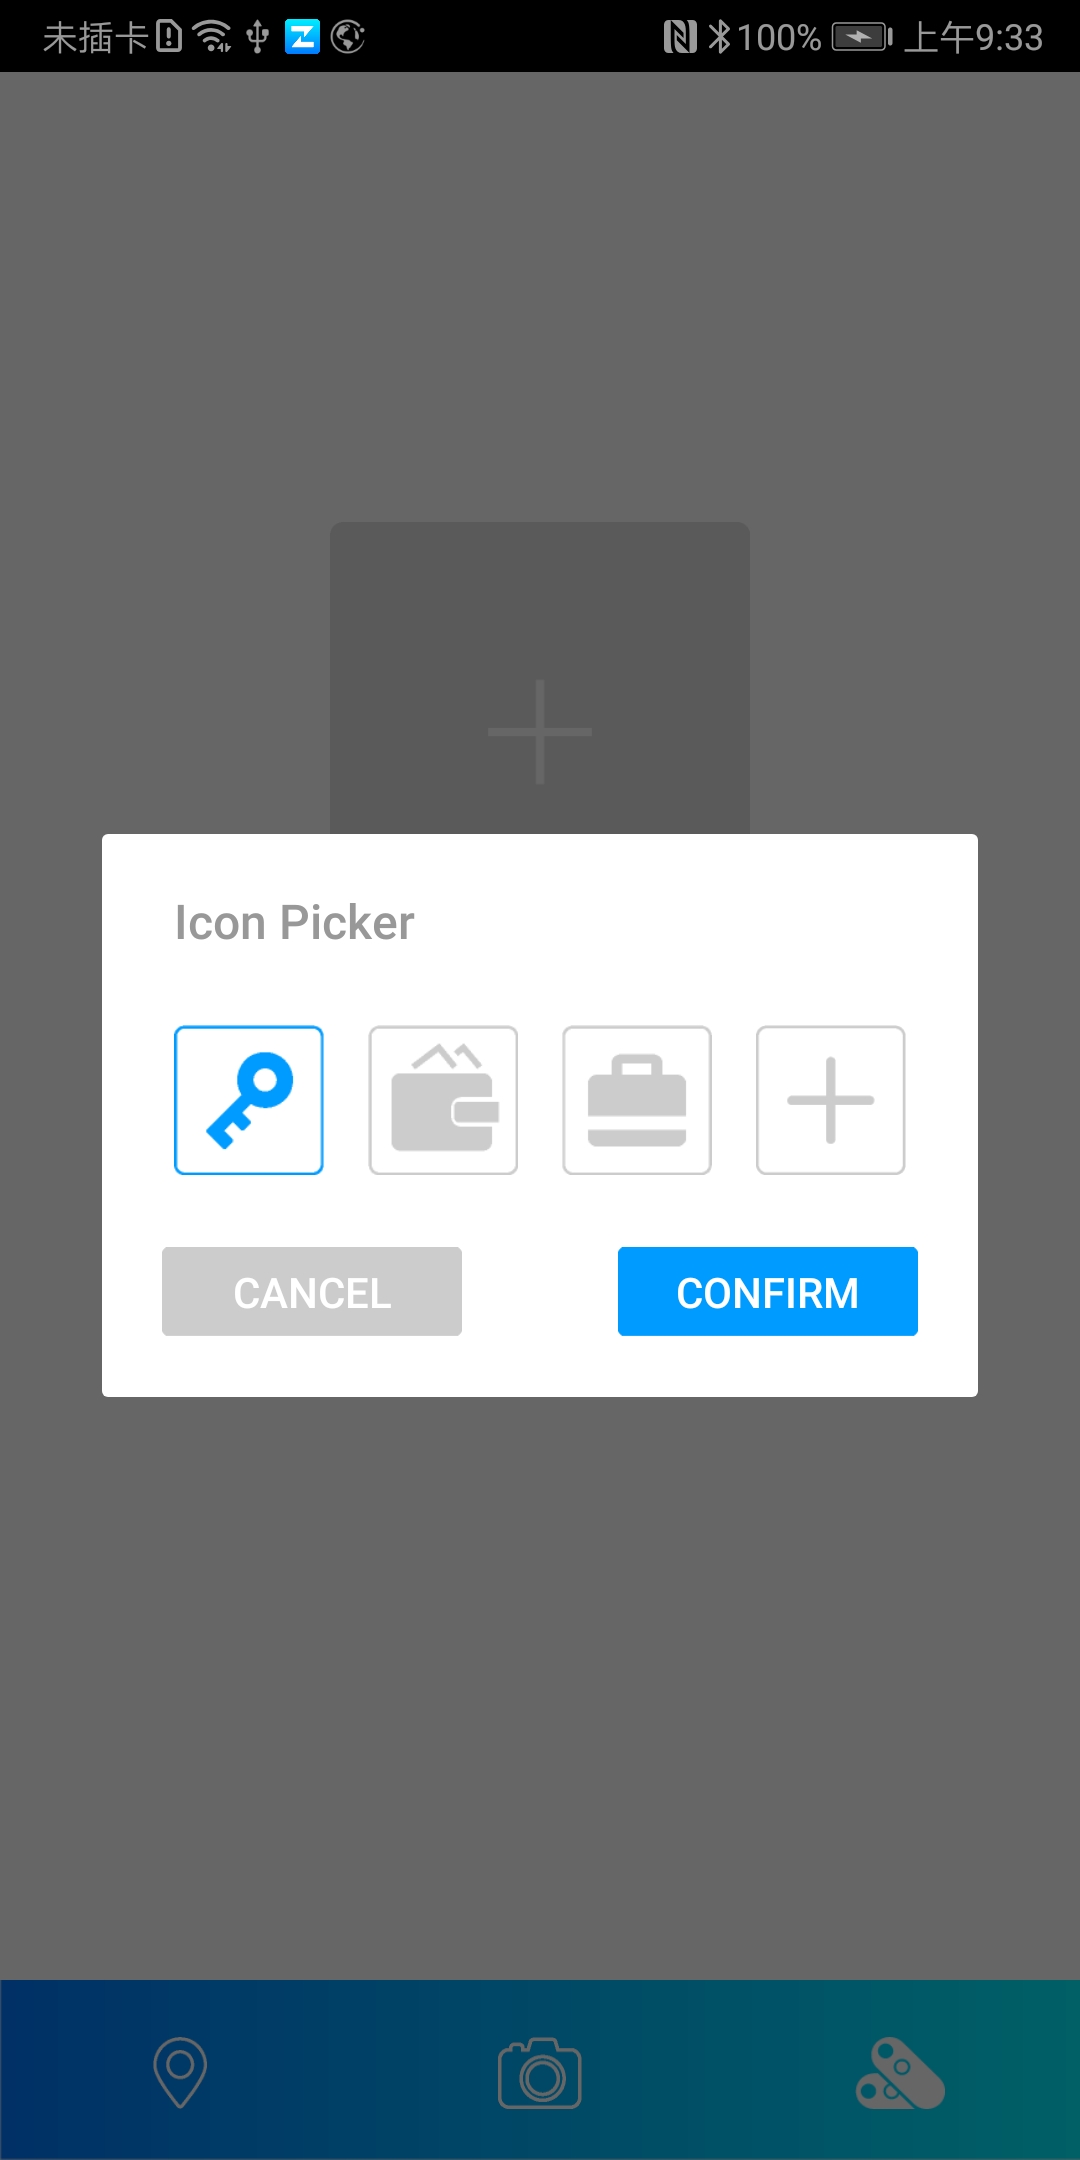Screen dimensions: 1080x2160
Task: Tap the globe notification icon
Action: (x=348, y=37)
